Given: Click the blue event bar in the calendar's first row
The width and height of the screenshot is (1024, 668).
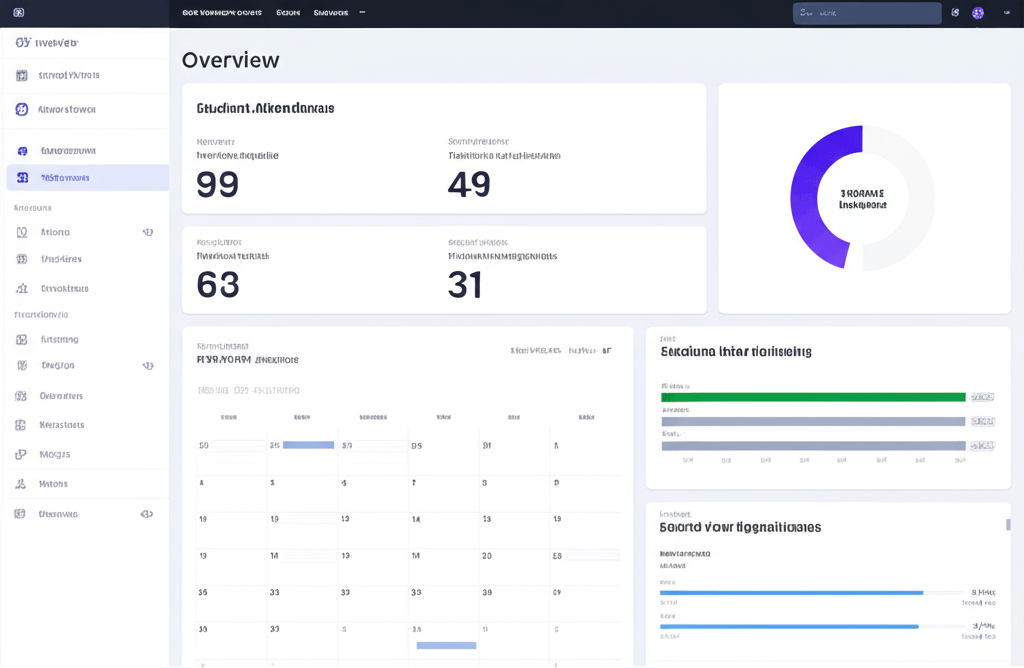Looking at the screenshot, I should tap(308, 445).
